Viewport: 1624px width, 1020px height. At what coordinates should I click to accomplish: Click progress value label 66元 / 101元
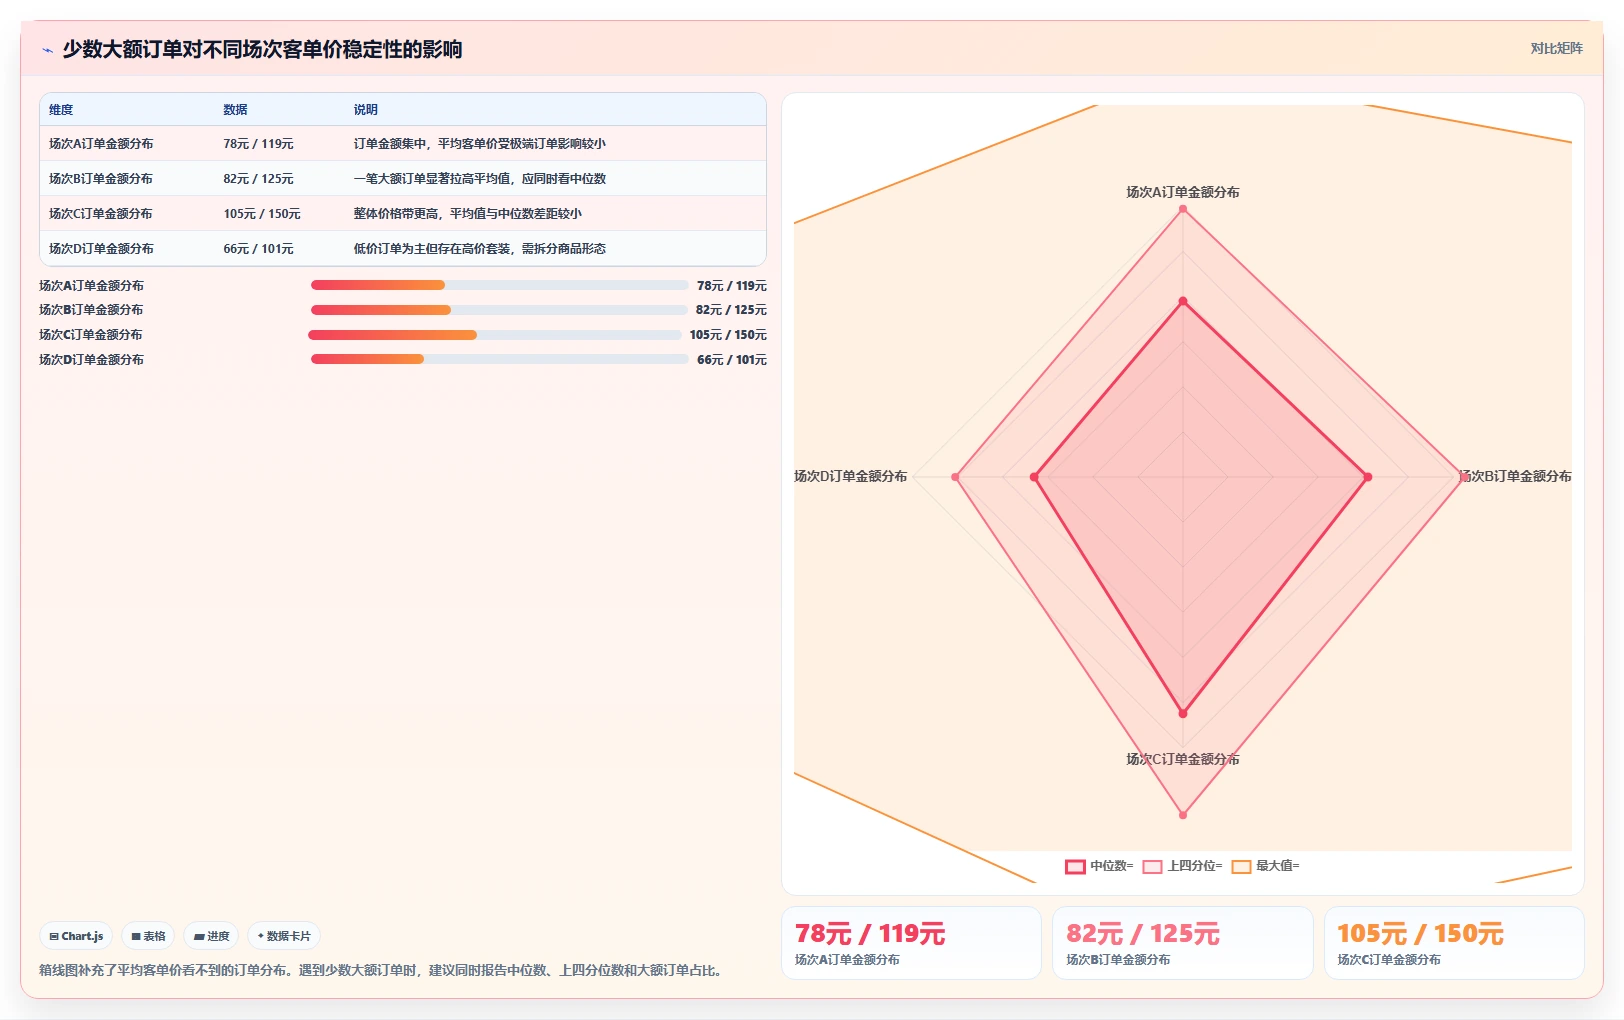coord(732,360)
